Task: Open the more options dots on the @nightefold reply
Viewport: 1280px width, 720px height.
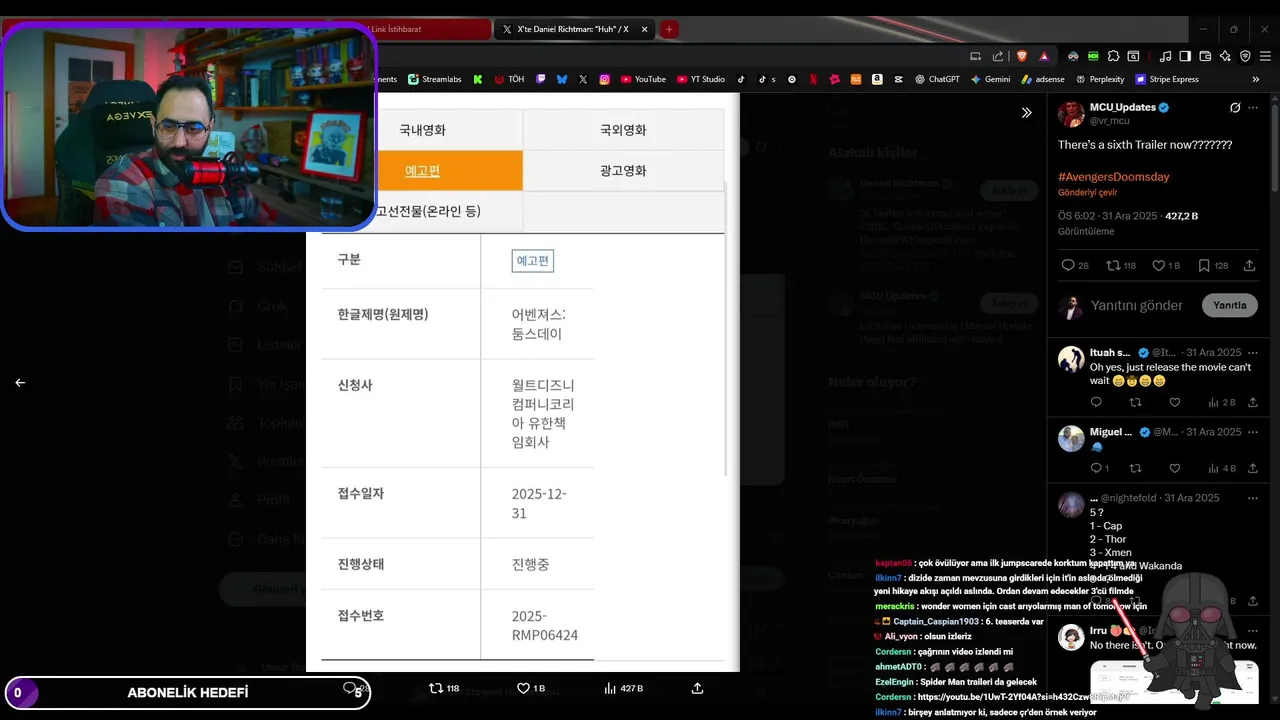Action: coord(1253,498)
